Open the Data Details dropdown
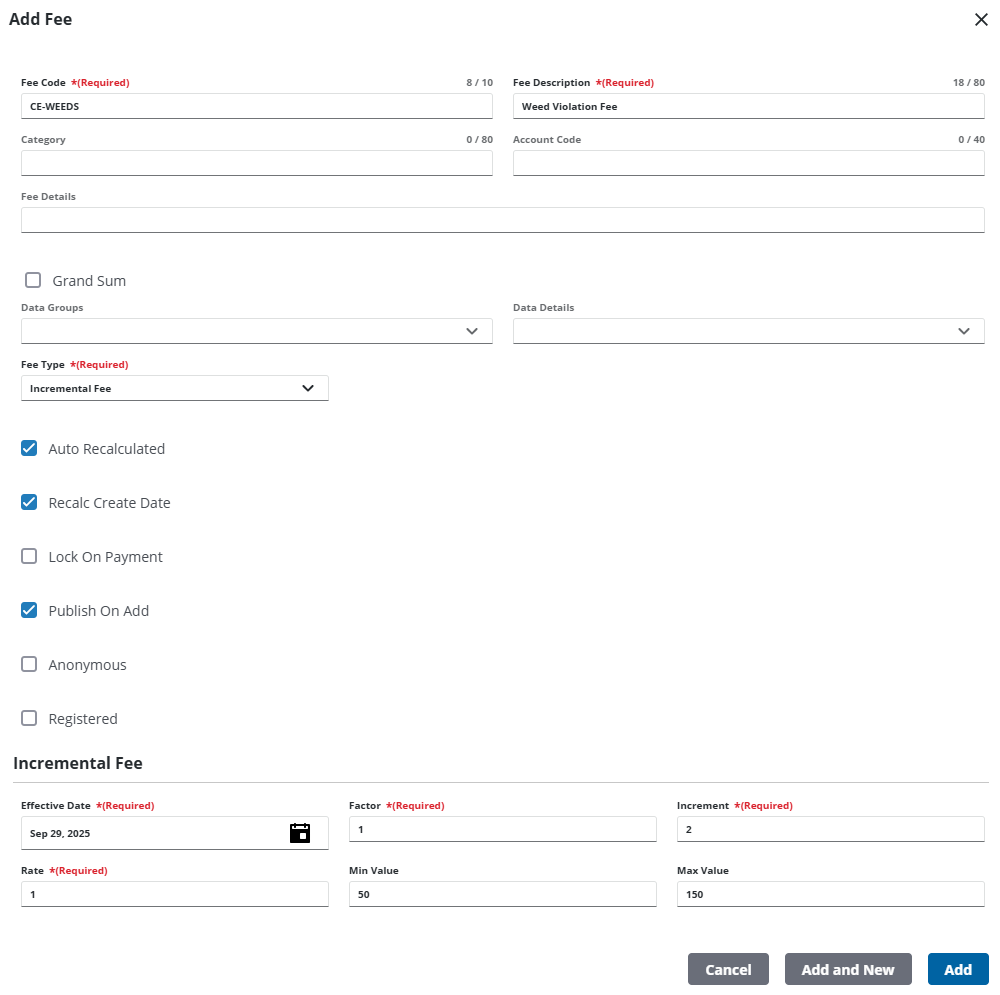The image size is (1000, 995). (748, 331)
